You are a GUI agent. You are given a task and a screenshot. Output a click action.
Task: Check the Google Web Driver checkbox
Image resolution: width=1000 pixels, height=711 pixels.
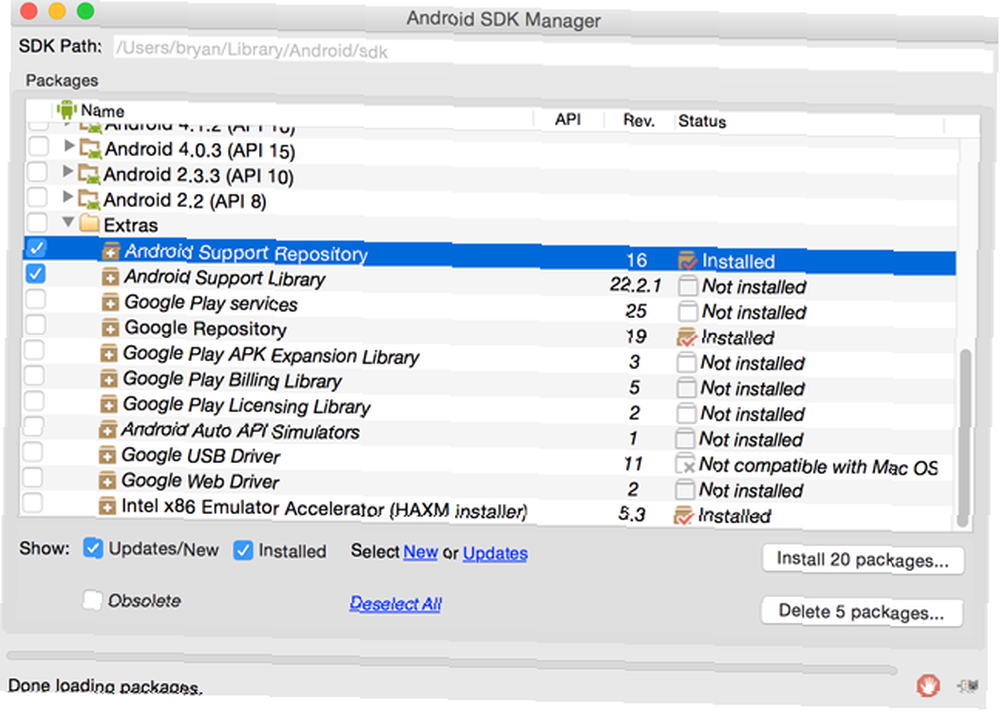point(33,478)
